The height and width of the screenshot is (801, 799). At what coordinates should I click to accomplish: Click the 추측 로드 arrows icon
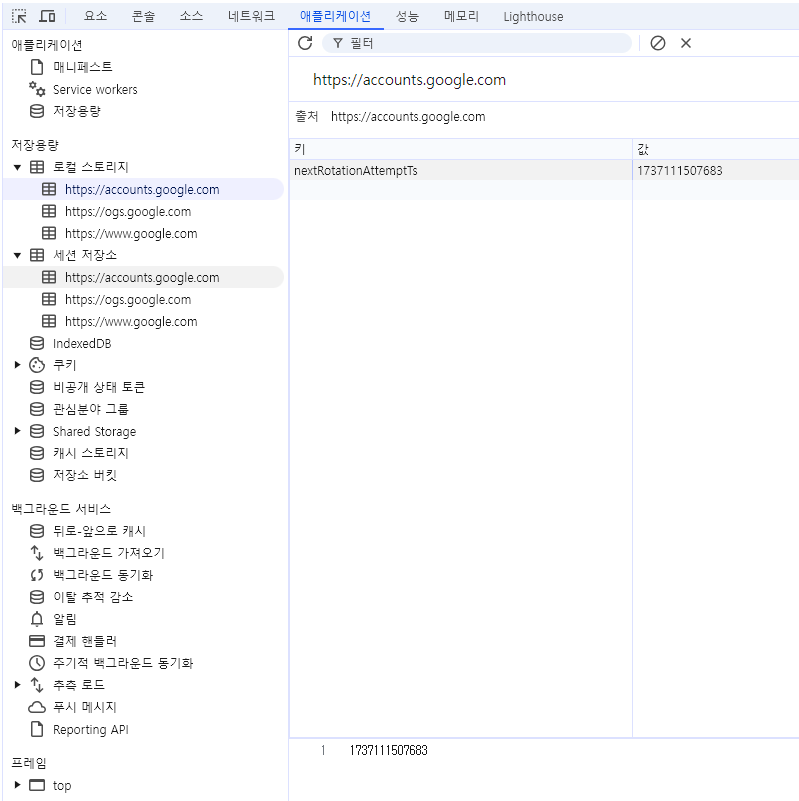pyautogui.click(x=37, y=685)
